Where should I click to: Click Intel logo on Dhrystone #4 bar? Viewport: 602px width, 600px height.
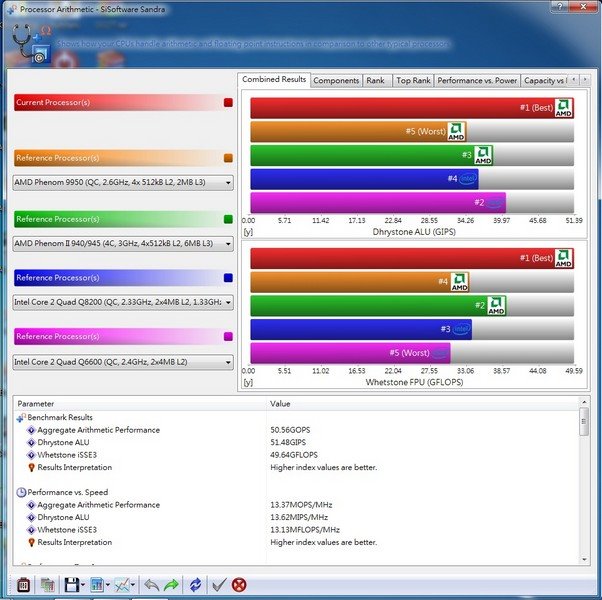(468, 179)
